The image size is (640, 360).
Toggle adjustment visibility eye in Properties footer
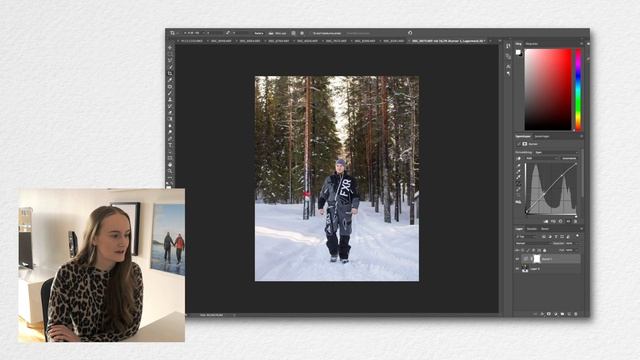[568, 222]
